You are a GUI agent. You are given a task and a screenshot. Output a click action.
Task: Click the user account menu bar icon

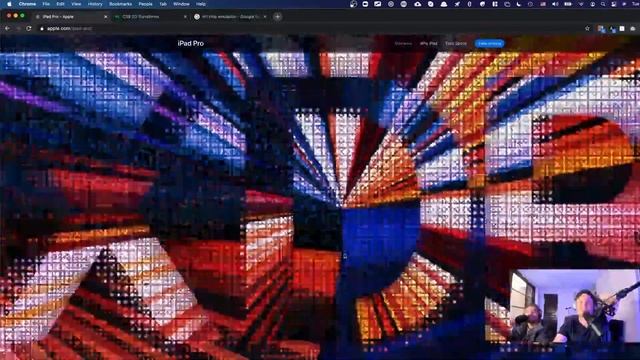[593, 4]
